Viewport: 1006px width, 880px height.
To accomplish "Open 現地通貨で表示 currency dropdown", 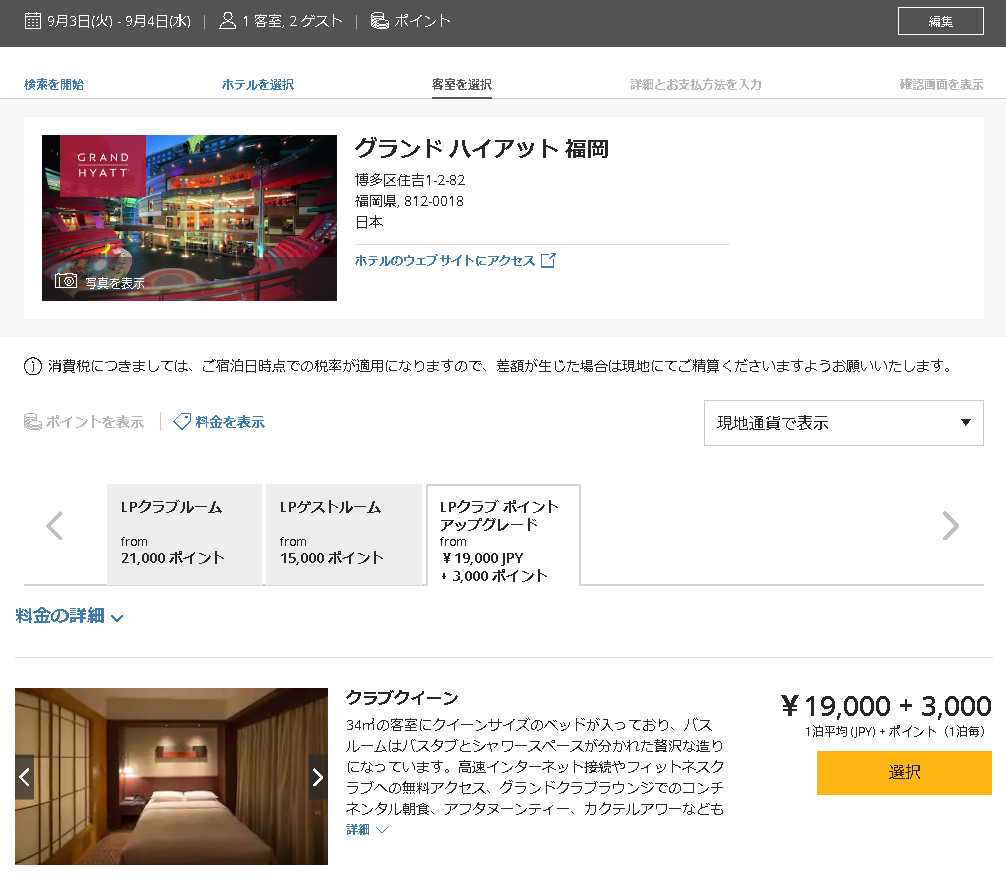I will click(844, 423).
